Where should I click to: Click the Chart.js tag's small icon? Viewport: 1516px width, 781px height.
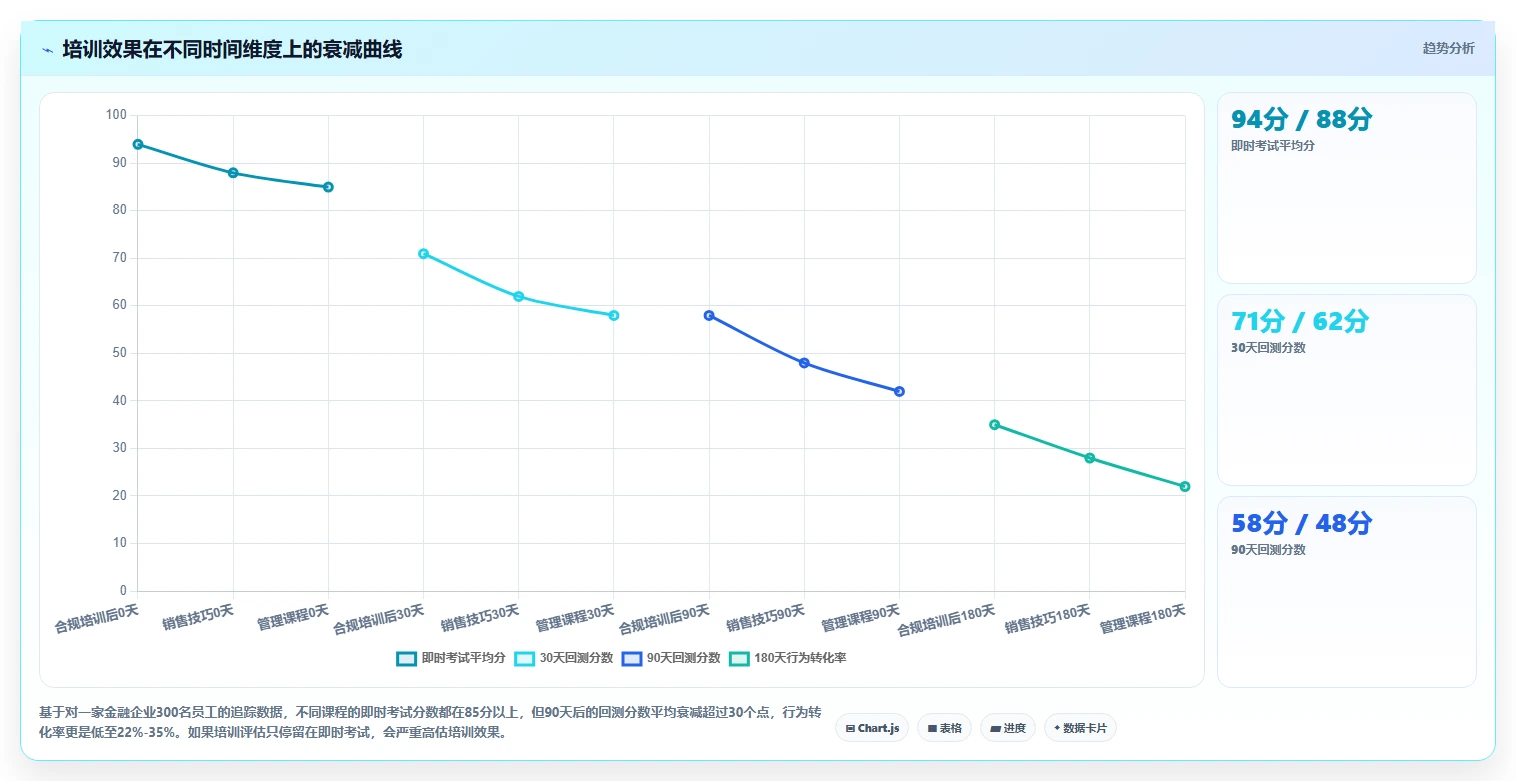coord(850,729)
